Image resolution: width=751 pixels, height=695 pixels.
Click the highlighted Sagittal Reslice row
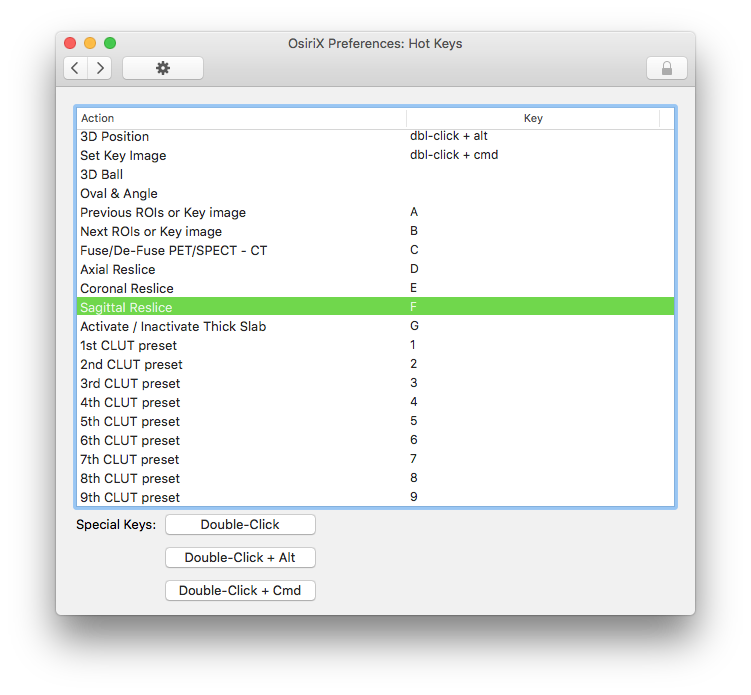coord(376,307)
